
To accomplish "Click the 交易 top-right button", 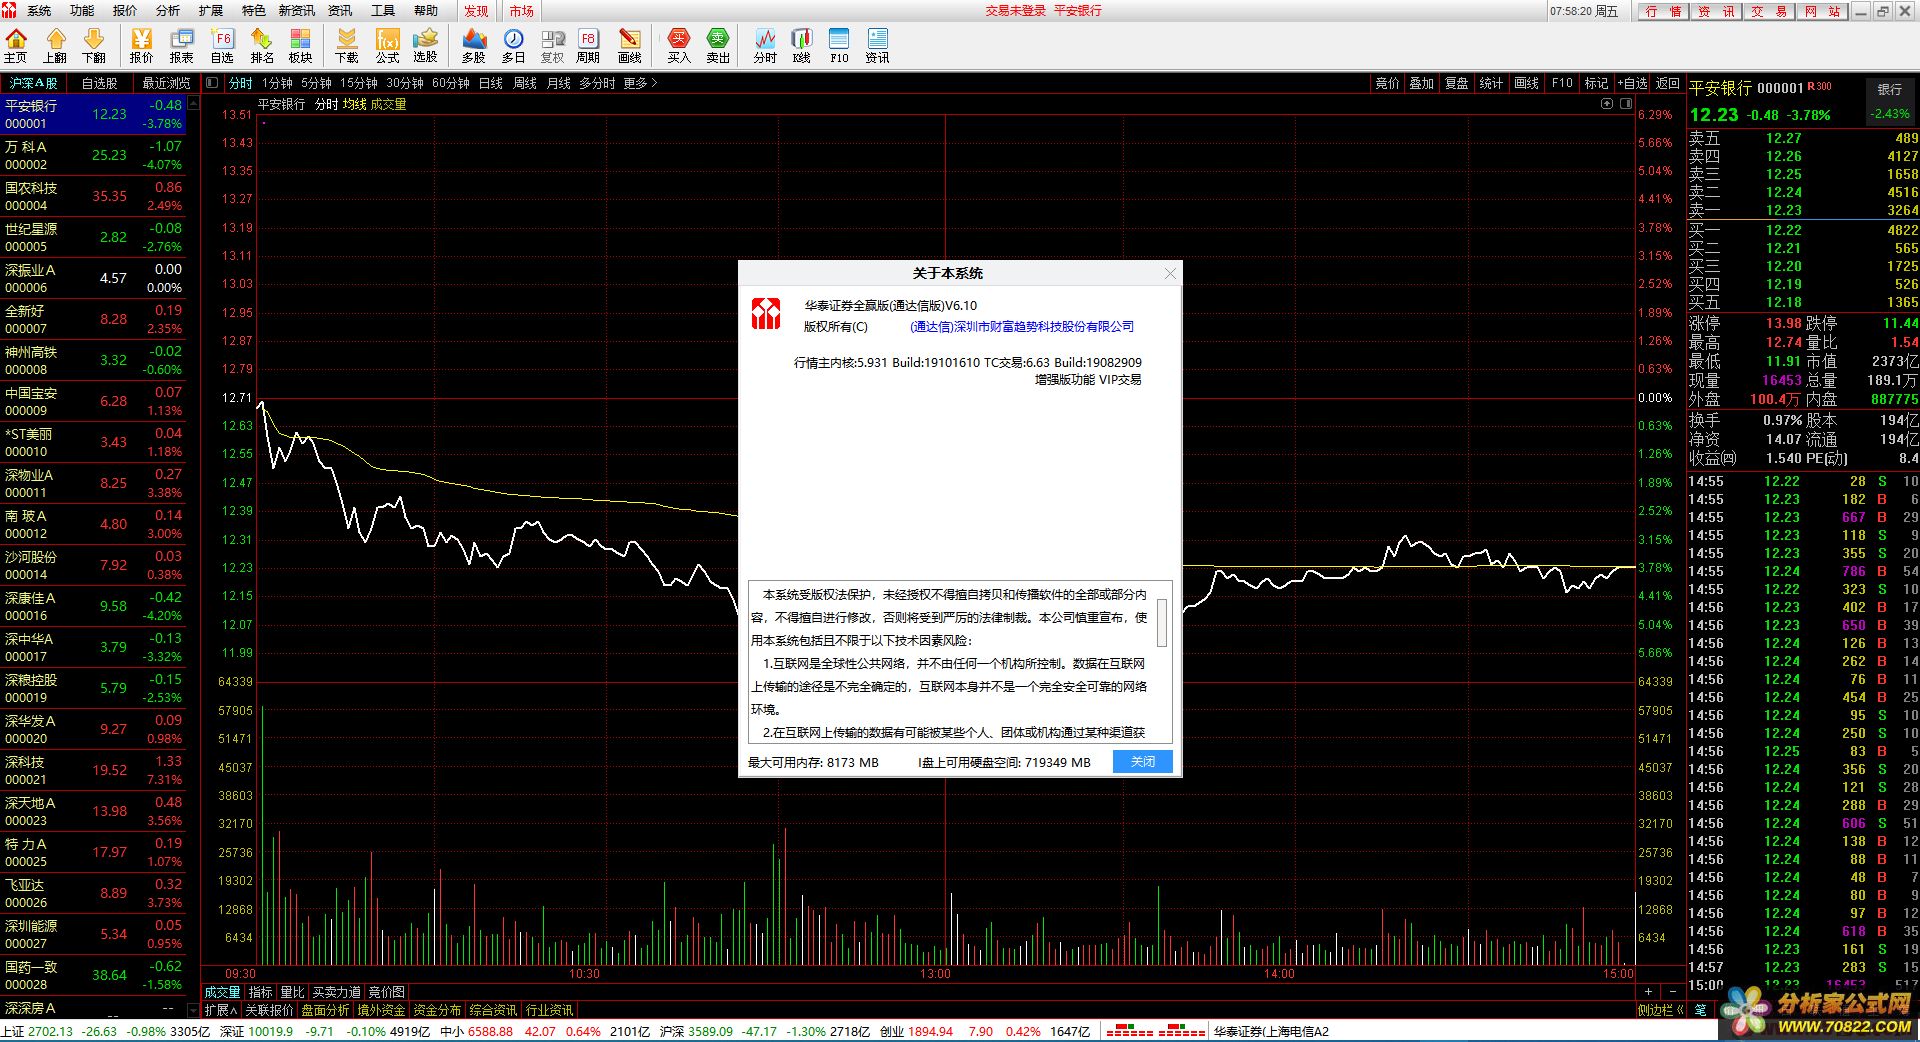I will tap(1769, 11).
